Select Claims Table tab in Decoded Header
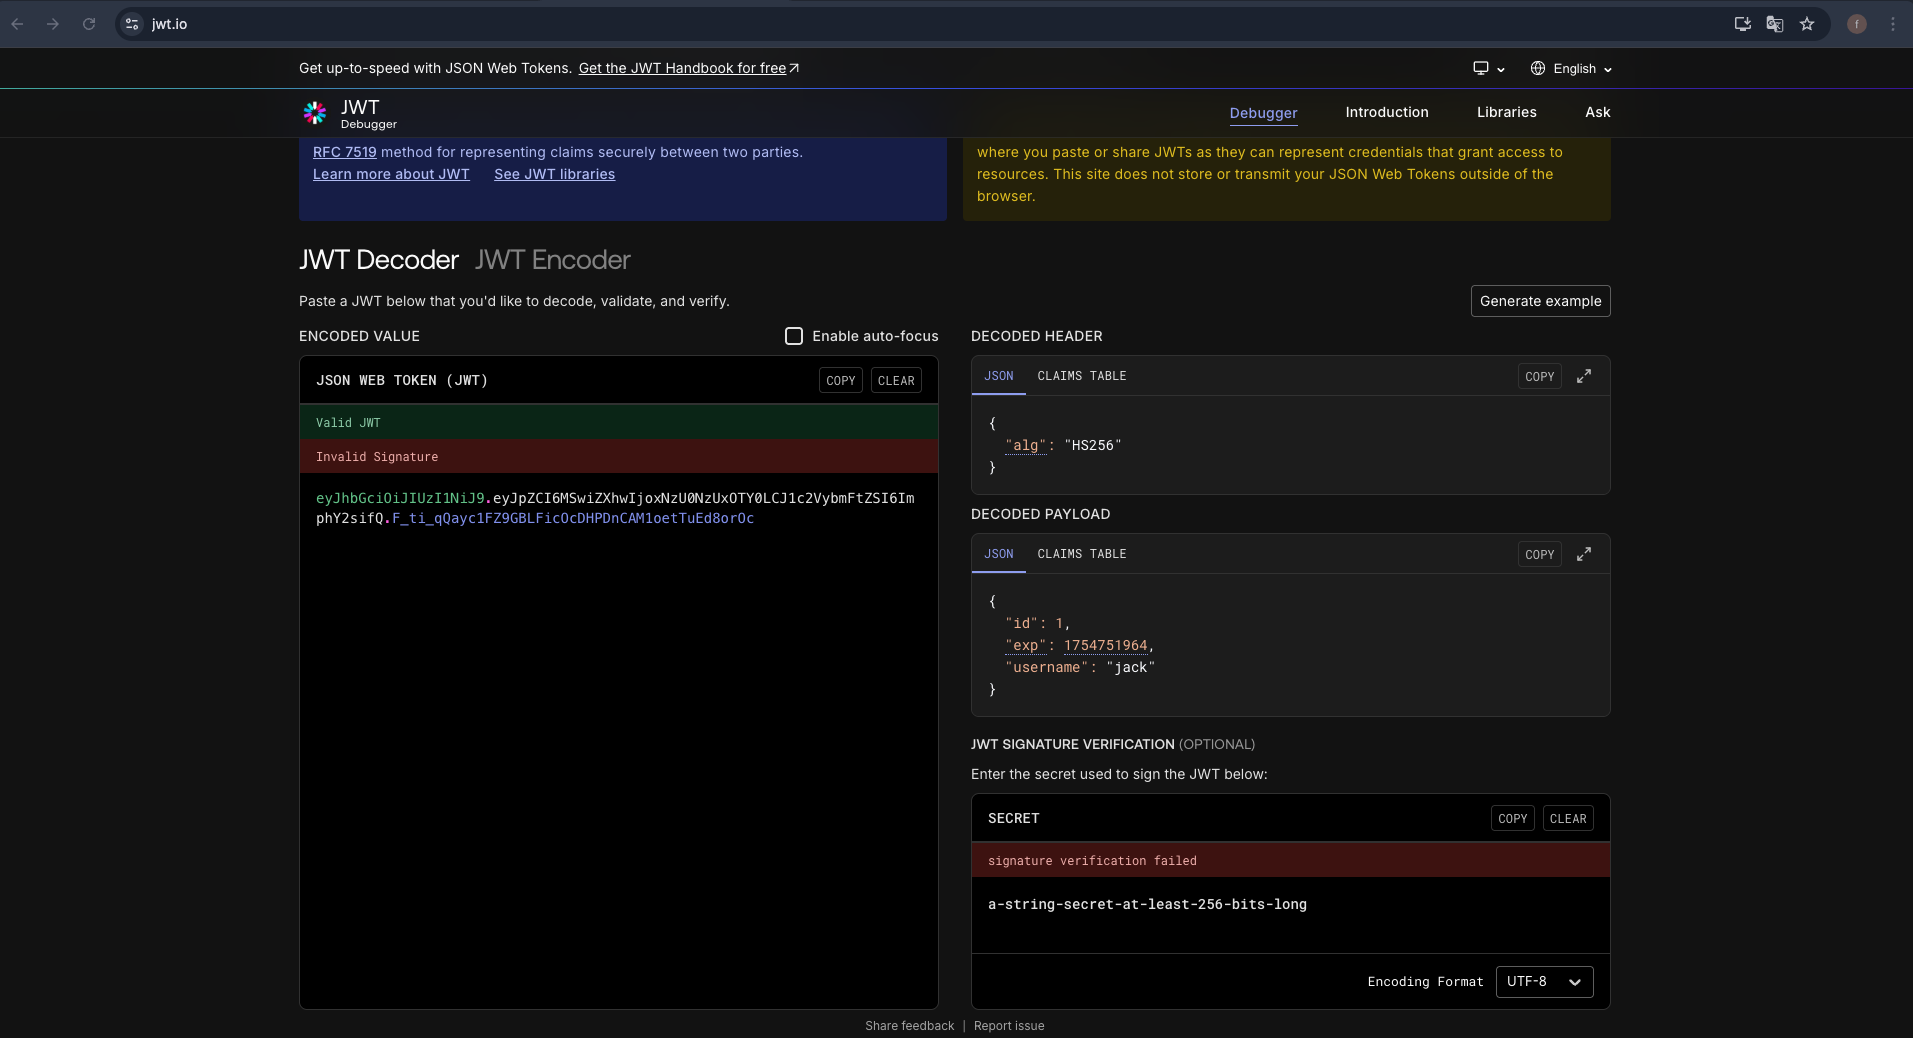Viewport: 1913px width, 1038px height. [1082, 376]
